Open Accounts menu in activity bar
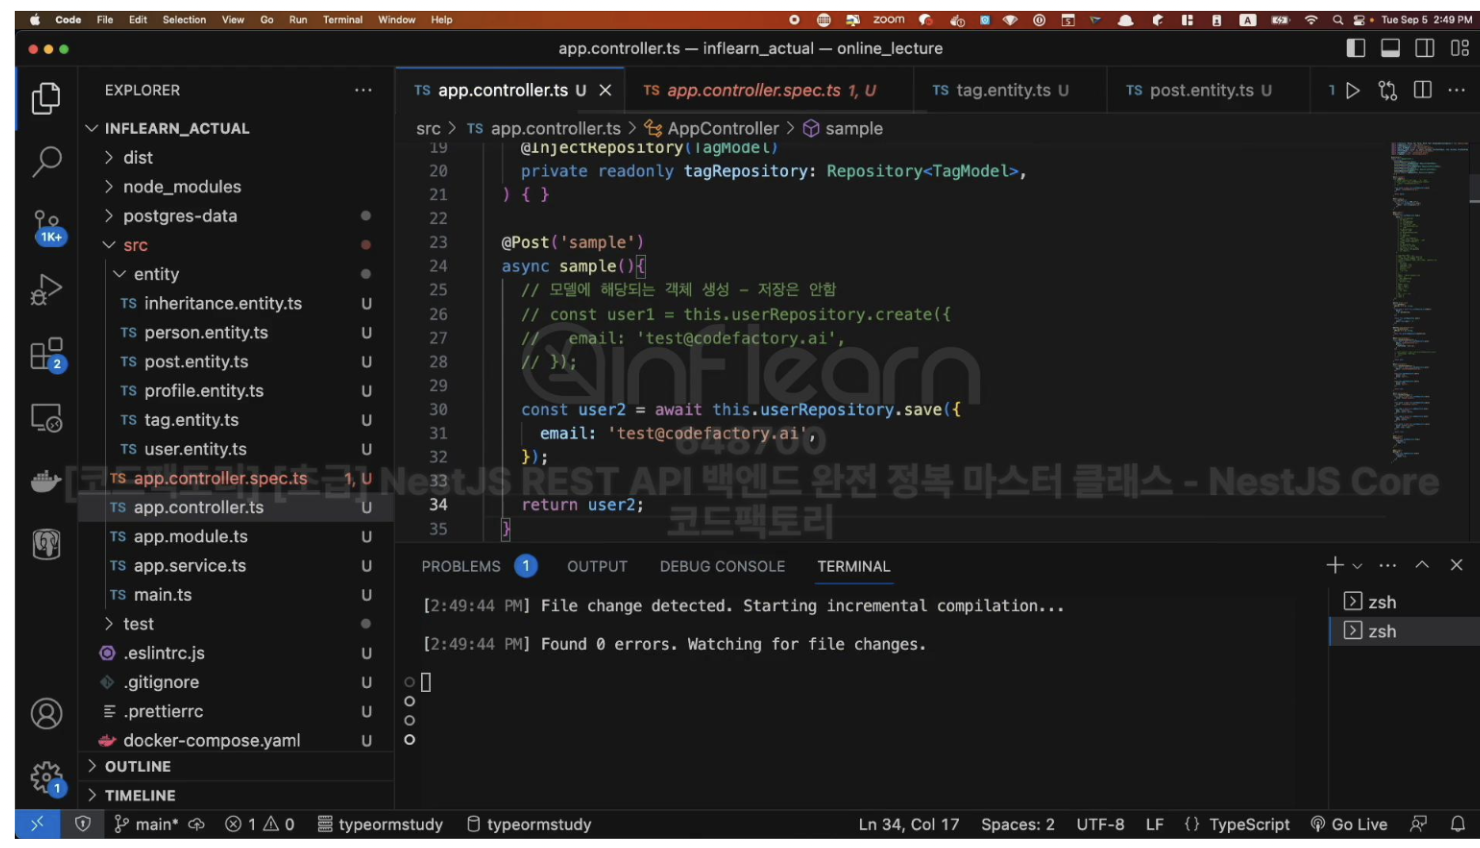The image size is (1480, 848). [x=46, y=713]
